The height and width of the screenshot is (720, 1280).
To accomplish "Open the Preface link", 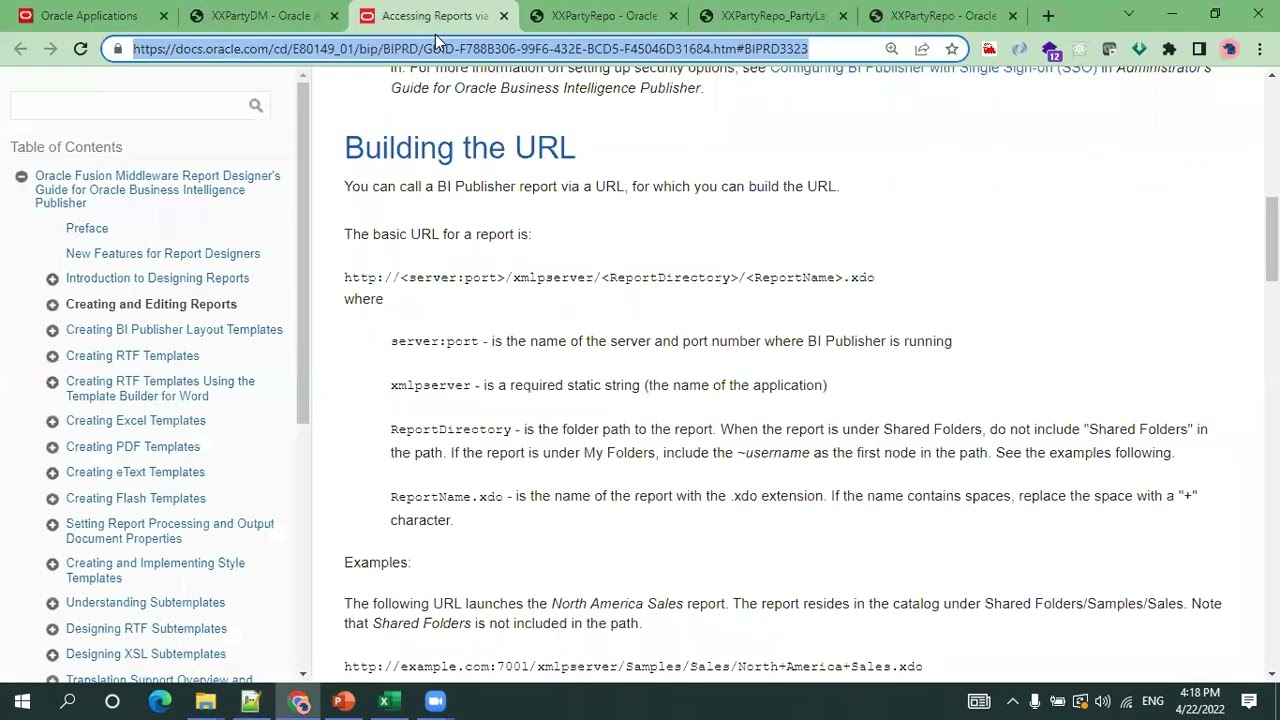I will coord(87,228).
